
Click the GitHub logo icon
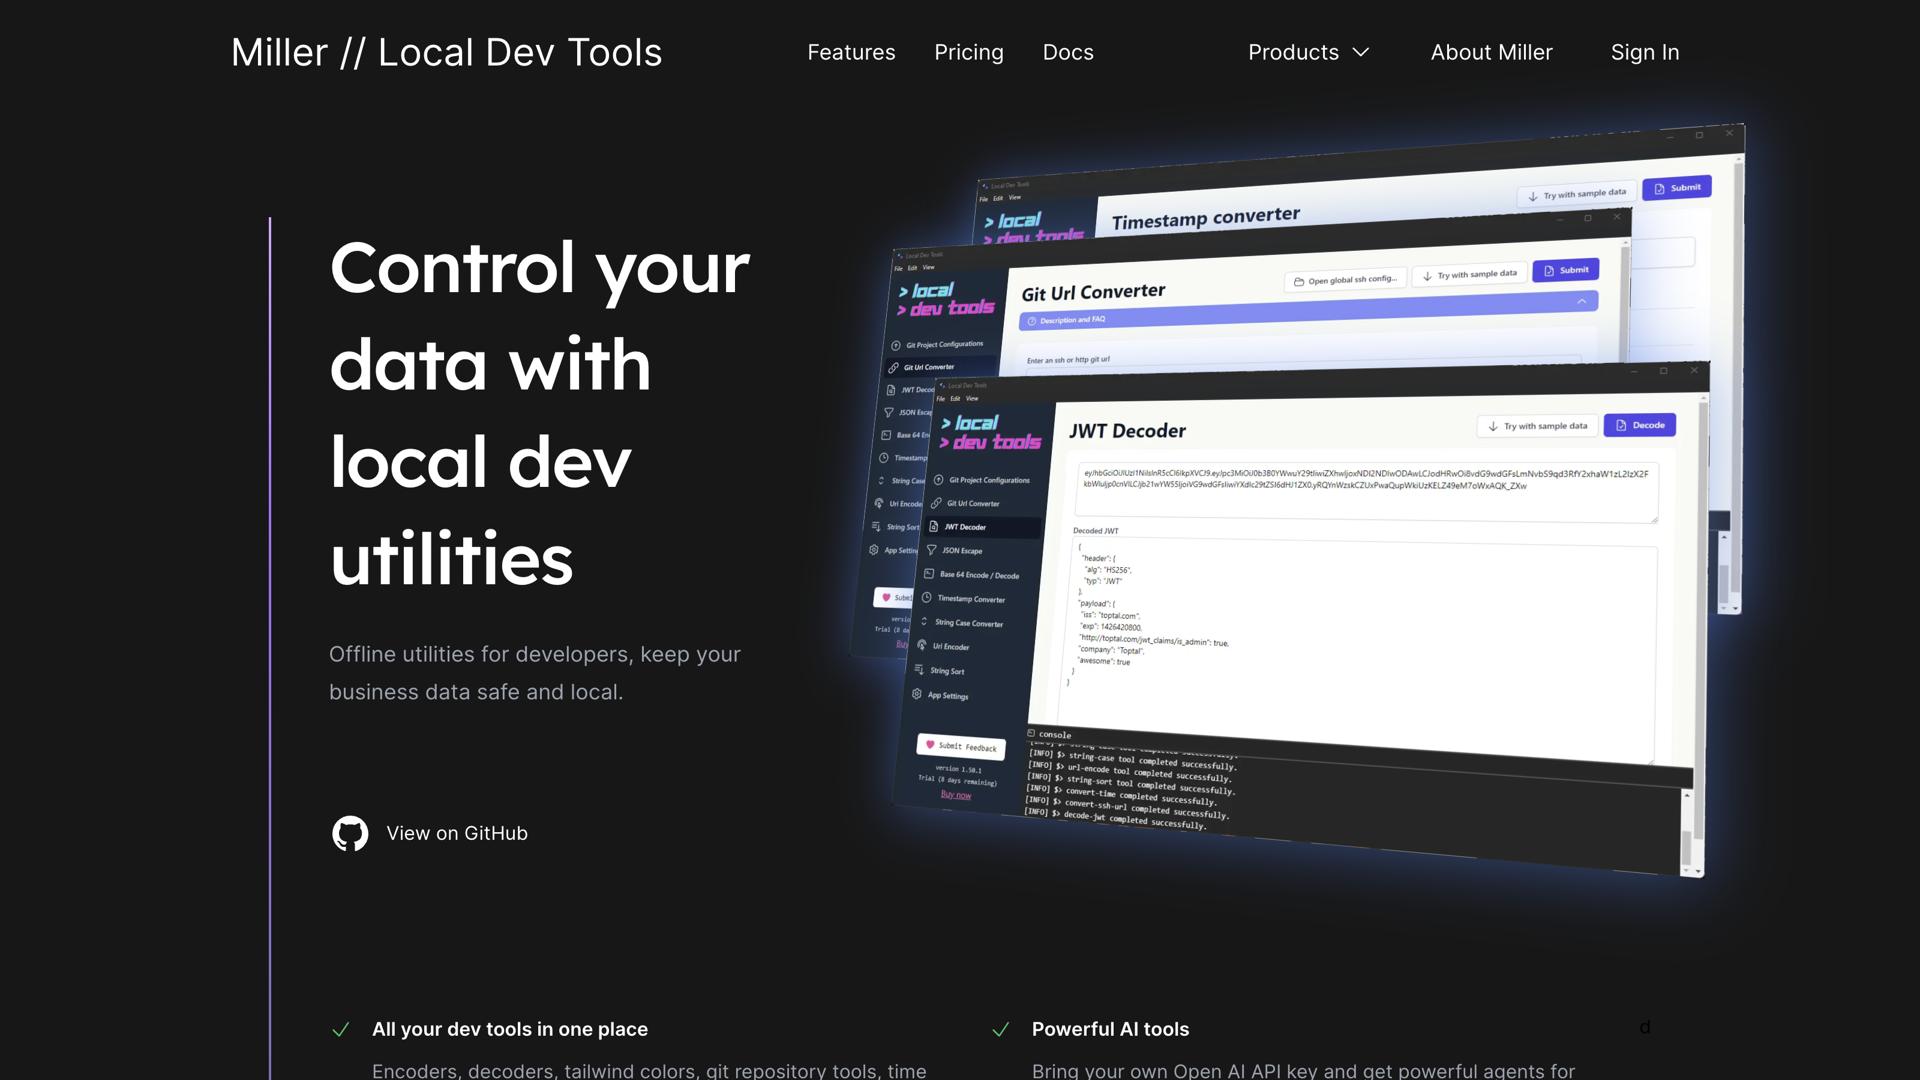click(x=350, y=833)
